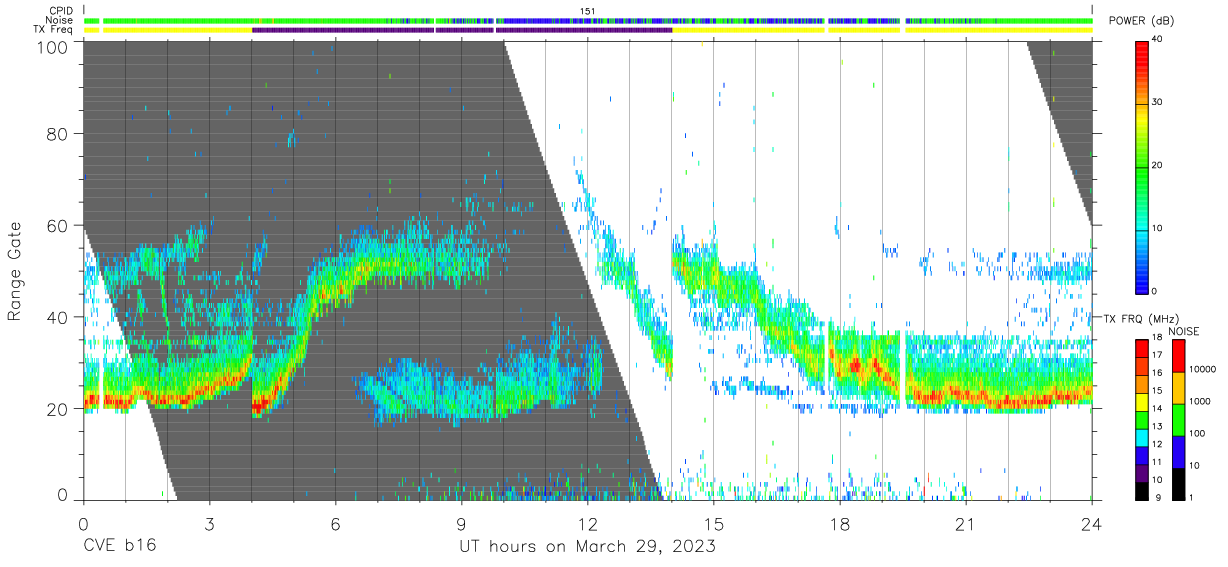Select the 10 label on the NOISE legend
This screenshot has height=567, width=1228.
coord(1194,465)
